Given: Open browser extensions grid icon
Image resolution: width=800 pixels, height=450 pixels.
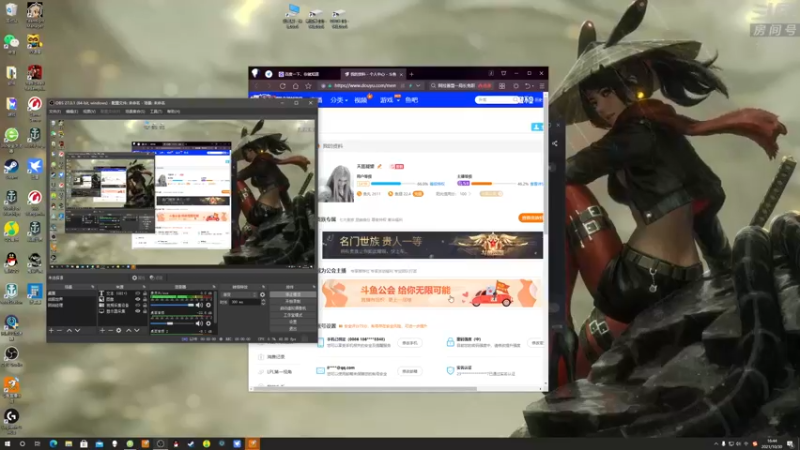Looking at the screenshot, I should (502, 86).
